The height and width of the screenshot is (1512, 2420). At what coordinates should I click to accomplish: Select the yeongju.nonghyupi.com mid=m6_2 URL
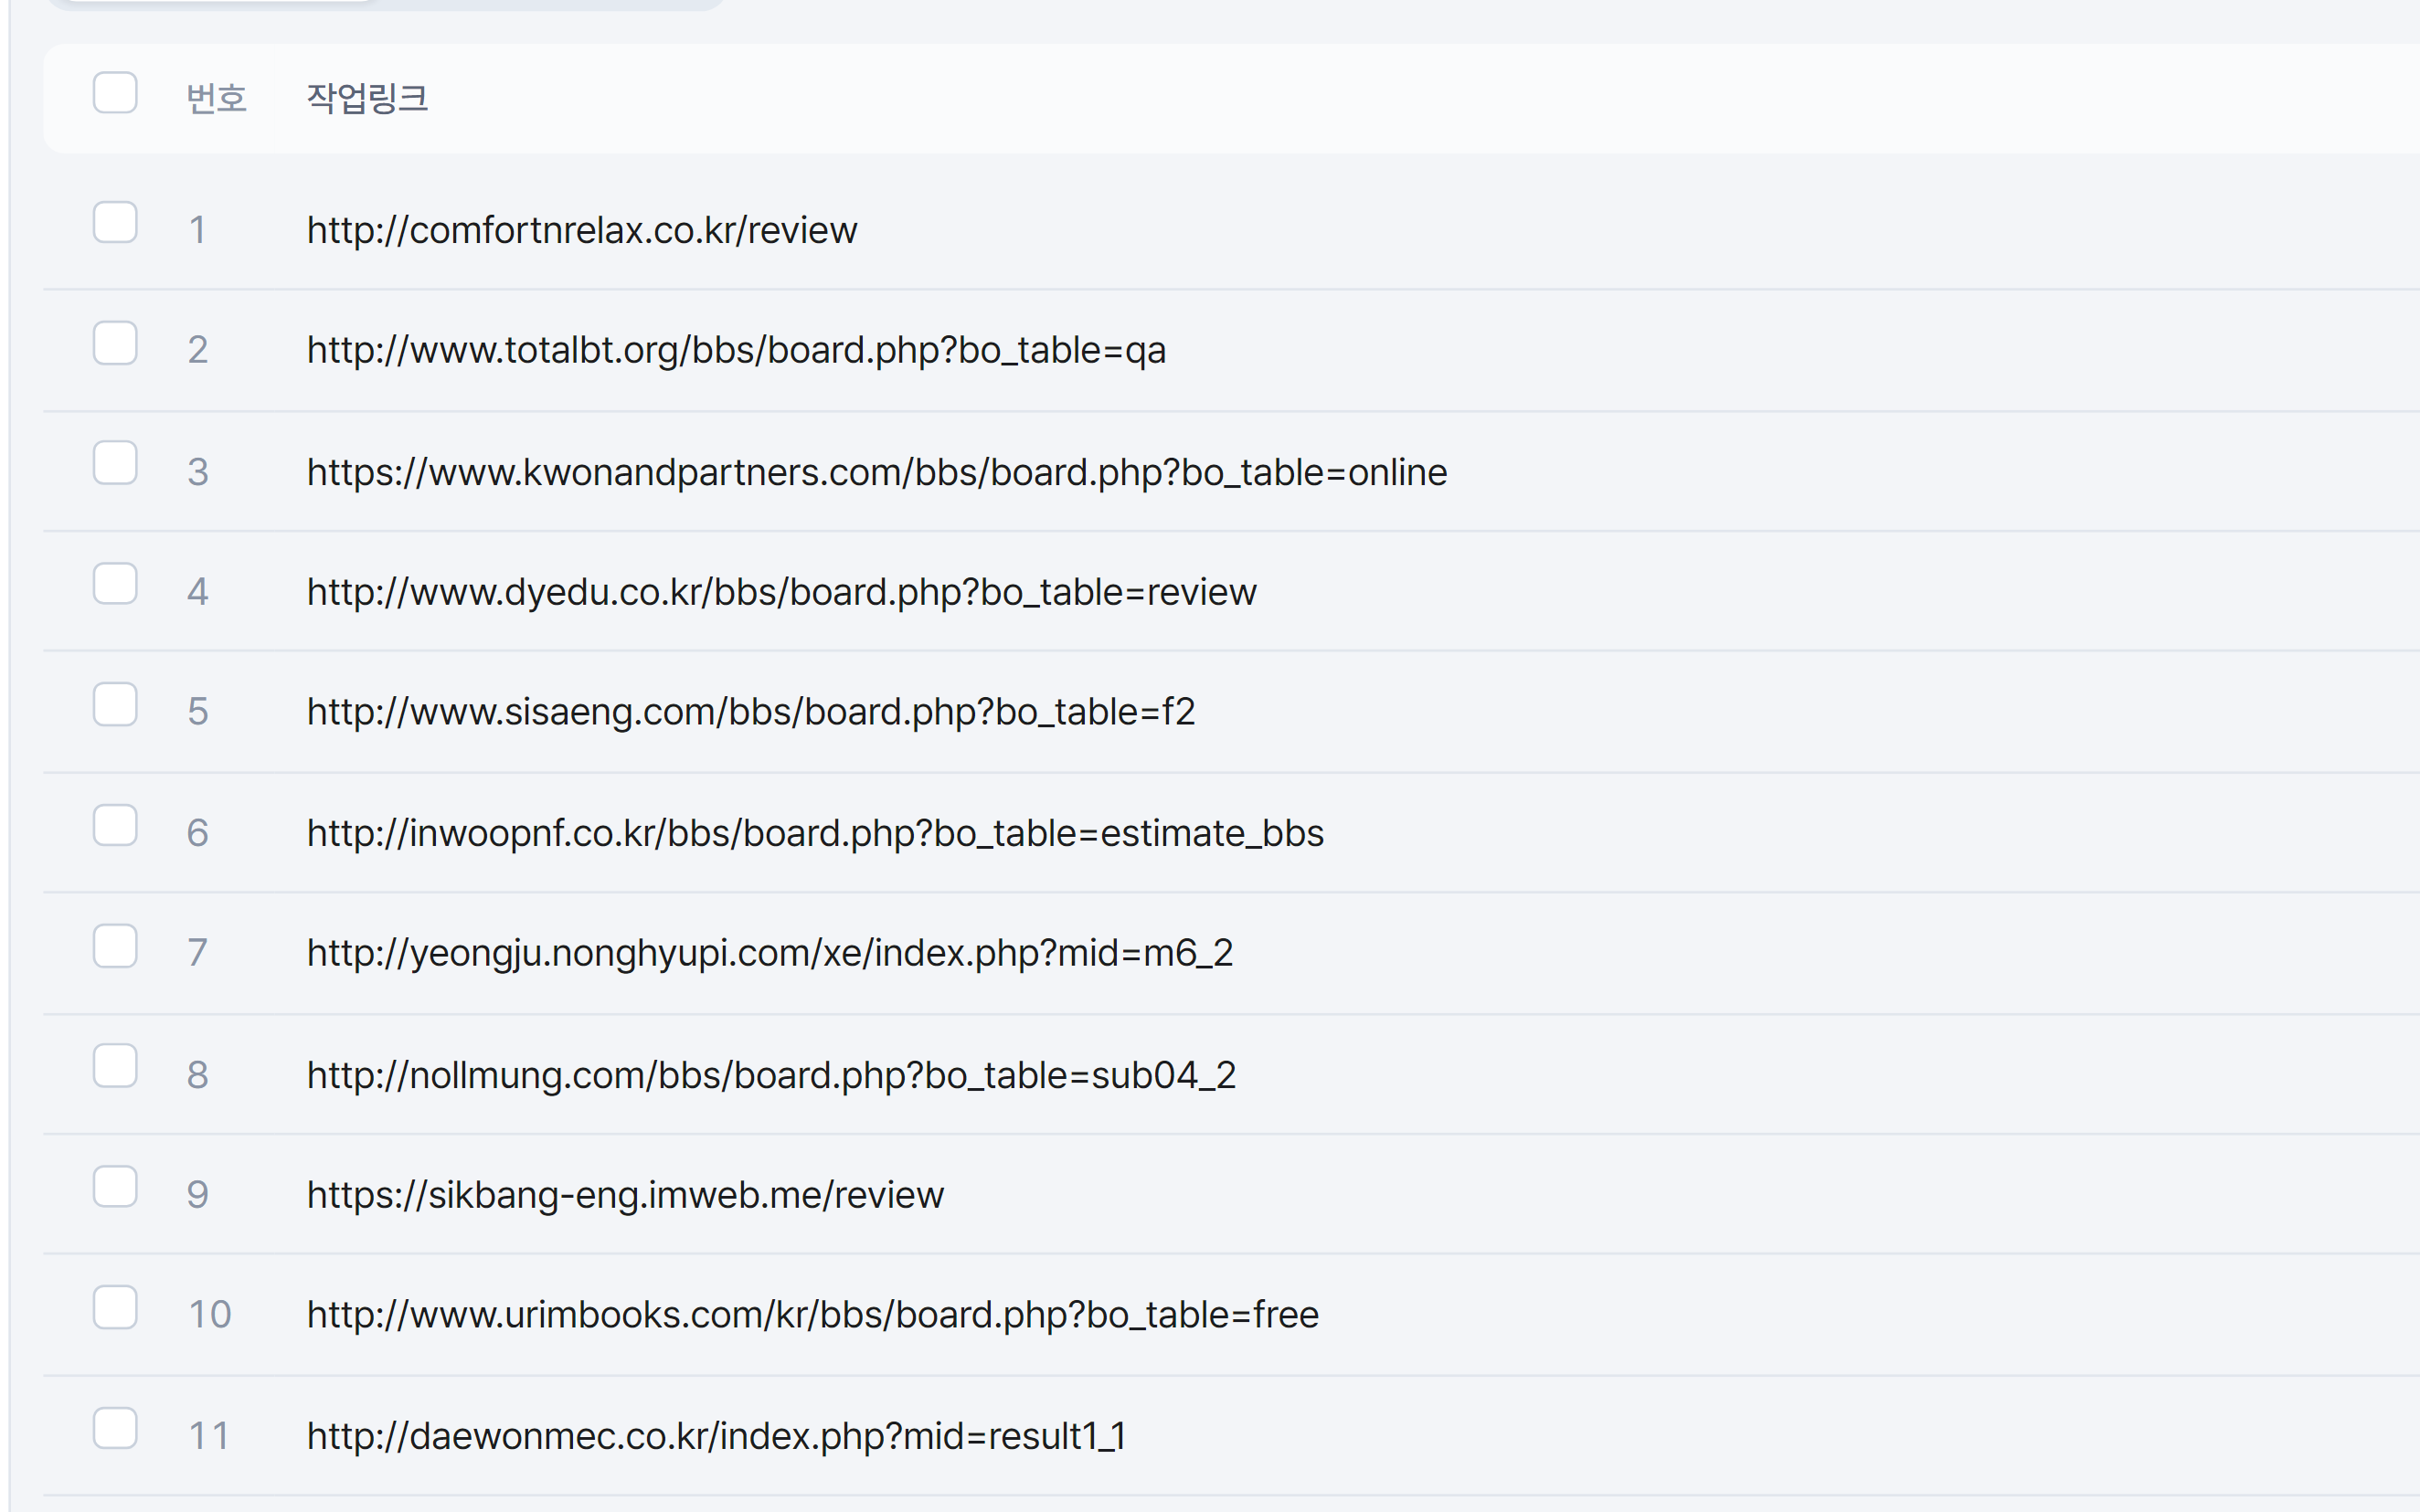(770, 954)
